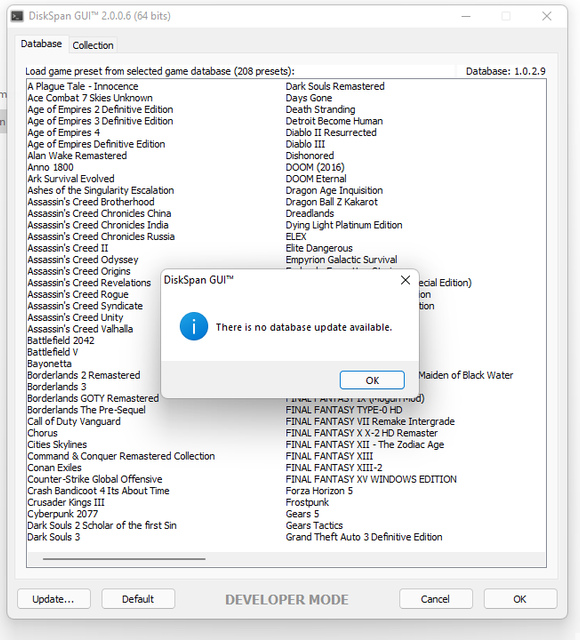Select 'Anno 1800' preset
The image size is (580, 640).
click(51, 167)
